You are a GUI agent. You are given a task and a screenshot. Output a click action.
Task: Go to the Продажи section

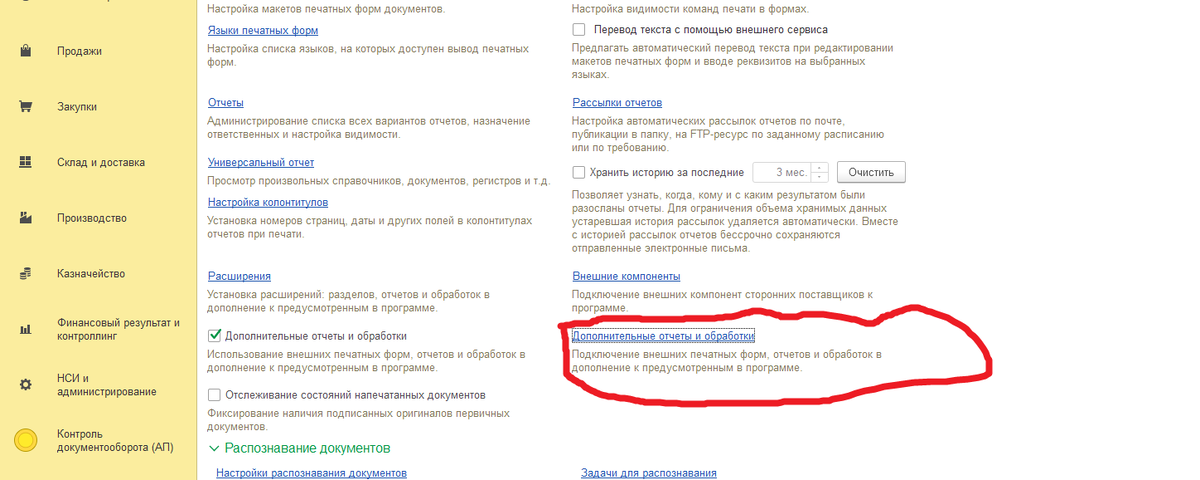(79, 51)
